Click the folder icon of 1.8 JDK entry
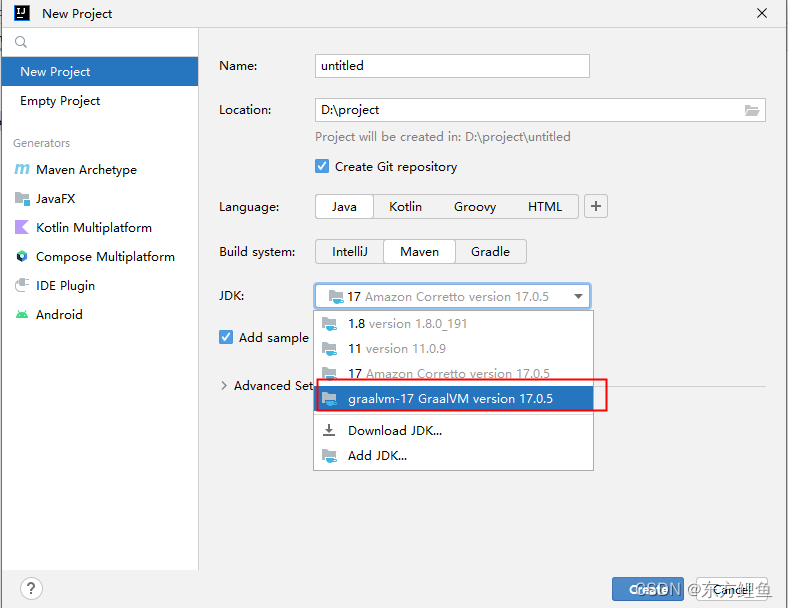 click(329, 324)
